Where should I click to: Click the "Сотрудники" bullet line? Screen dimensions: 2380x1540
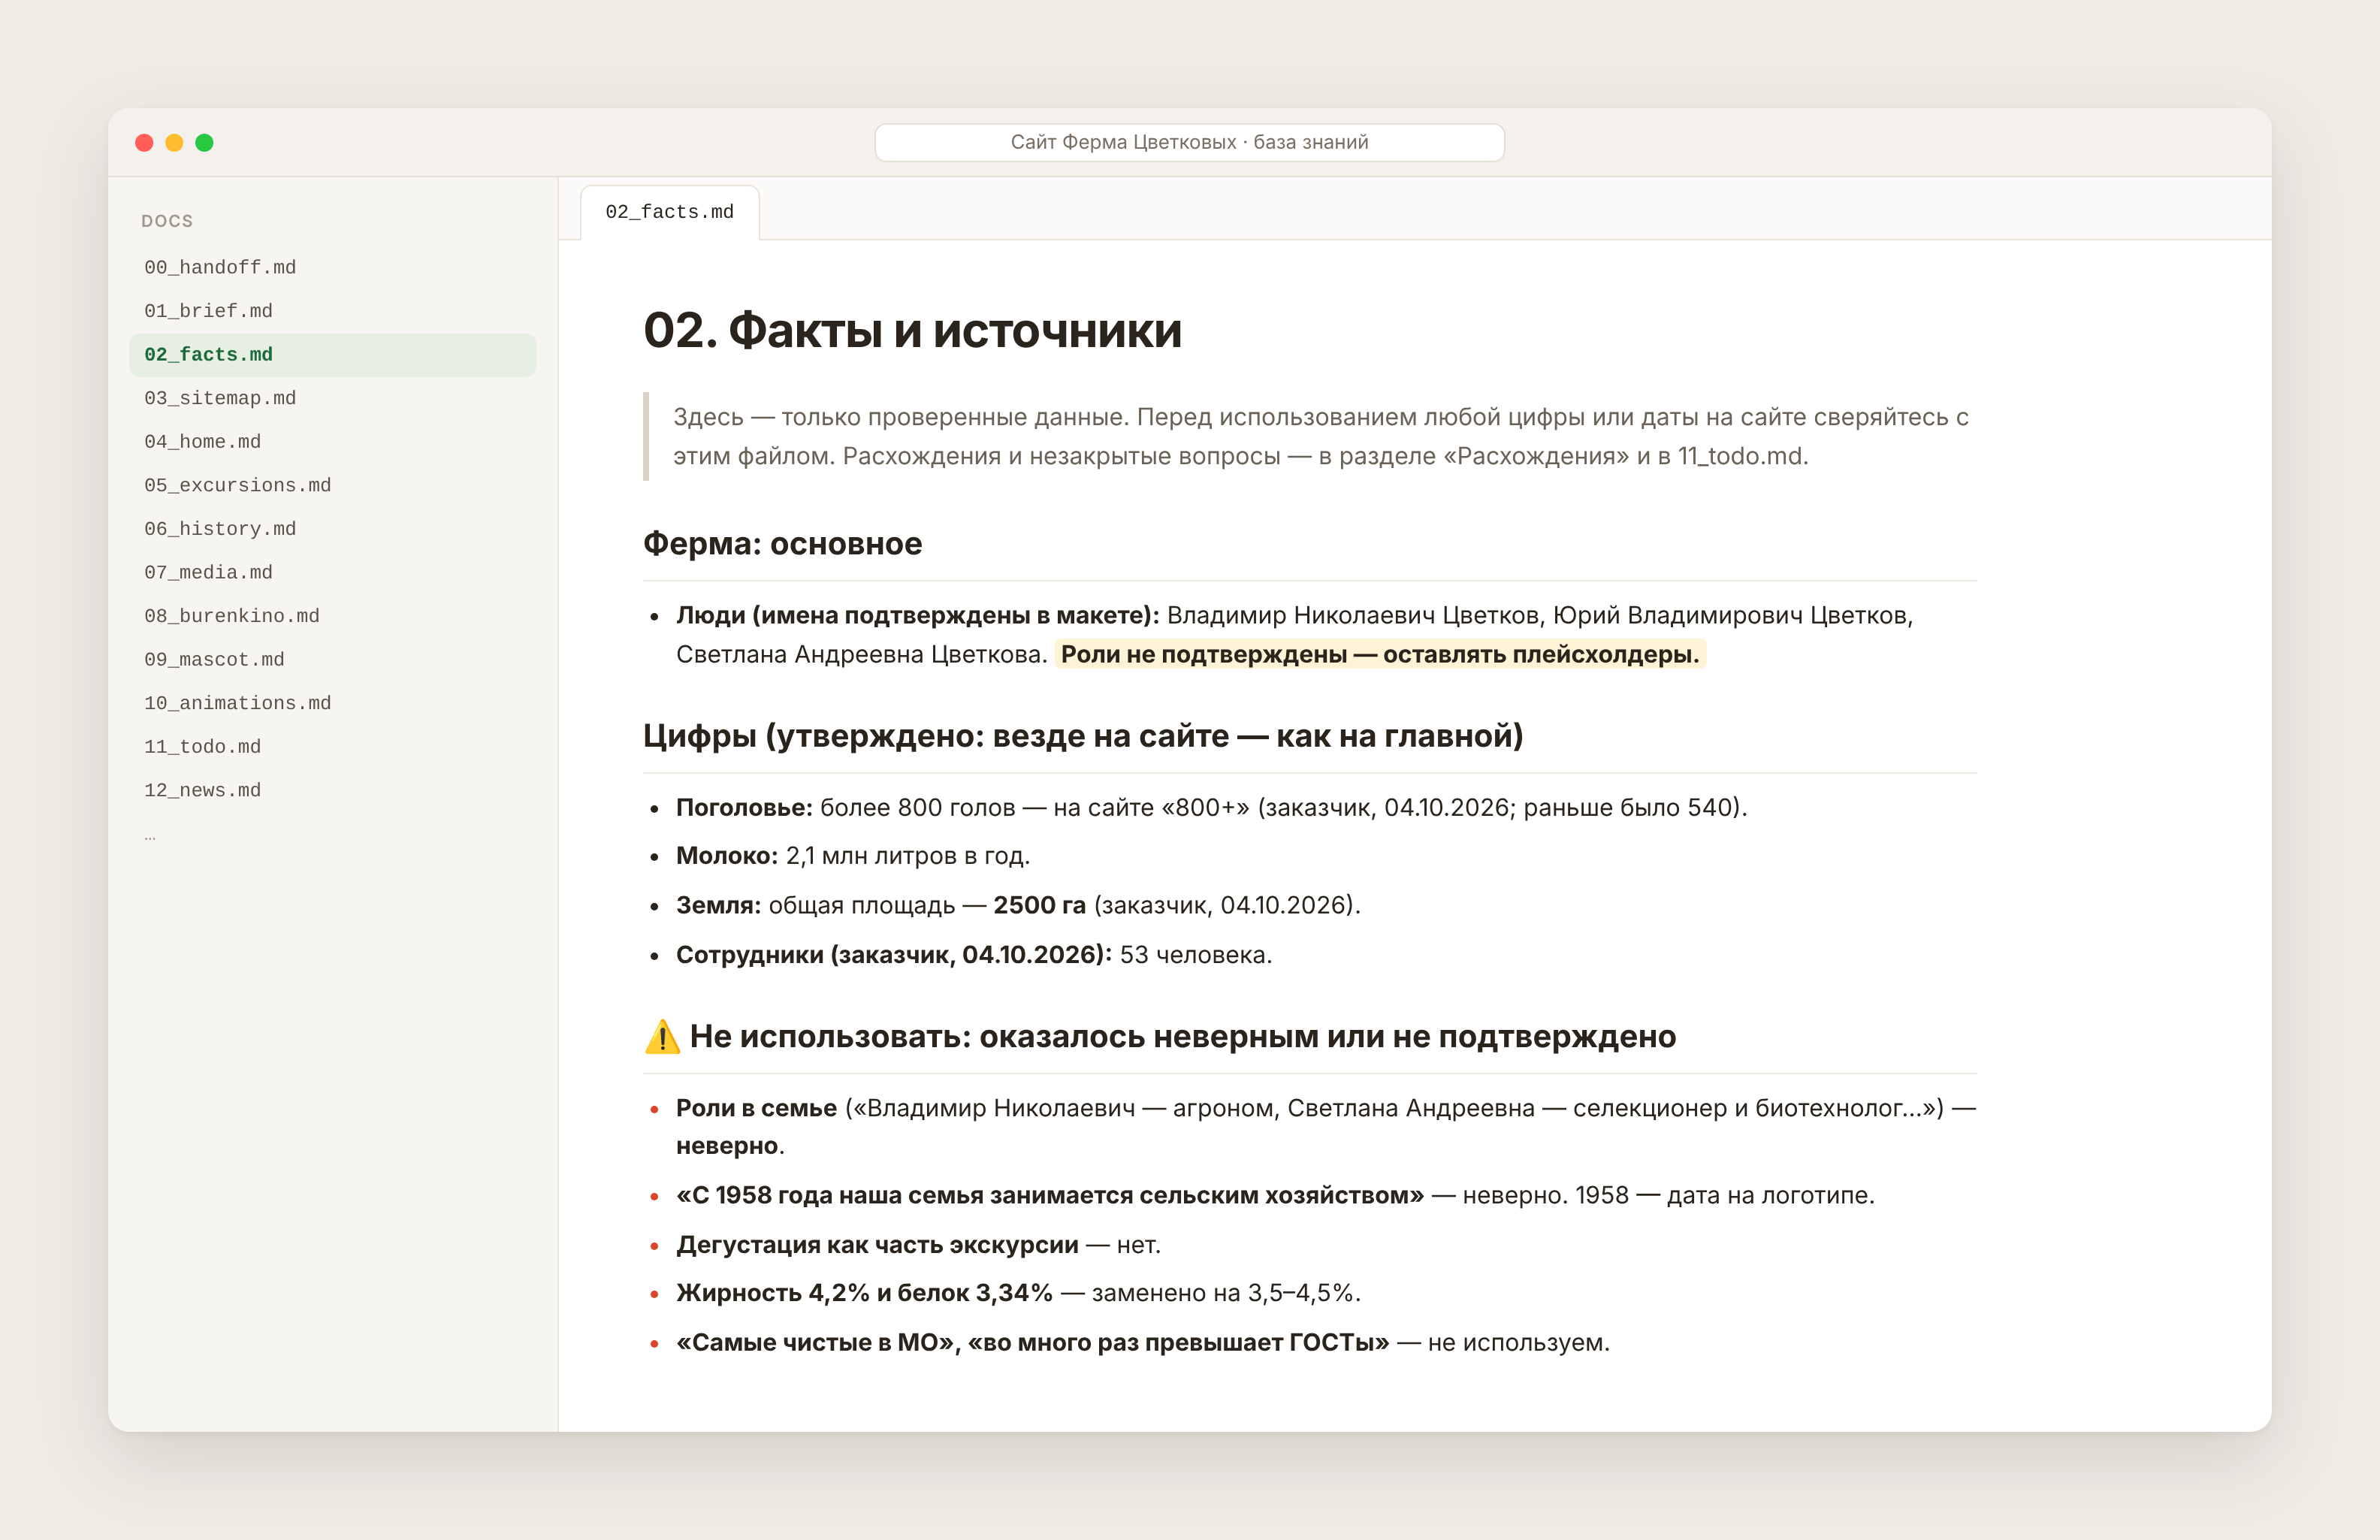974,955
